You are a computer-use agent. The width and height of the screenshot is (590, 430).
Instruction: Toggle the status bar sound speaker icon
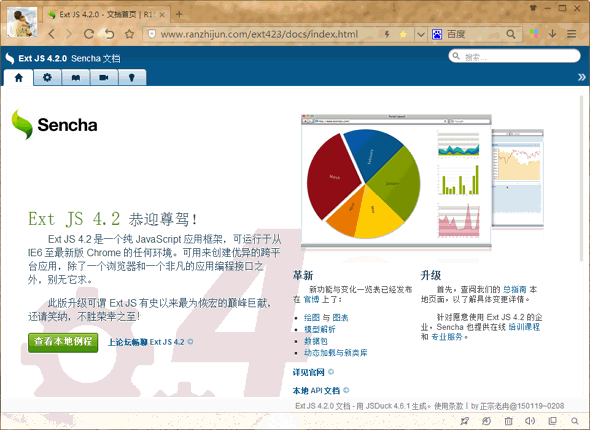pyautogui.click(x=530, y=421)
